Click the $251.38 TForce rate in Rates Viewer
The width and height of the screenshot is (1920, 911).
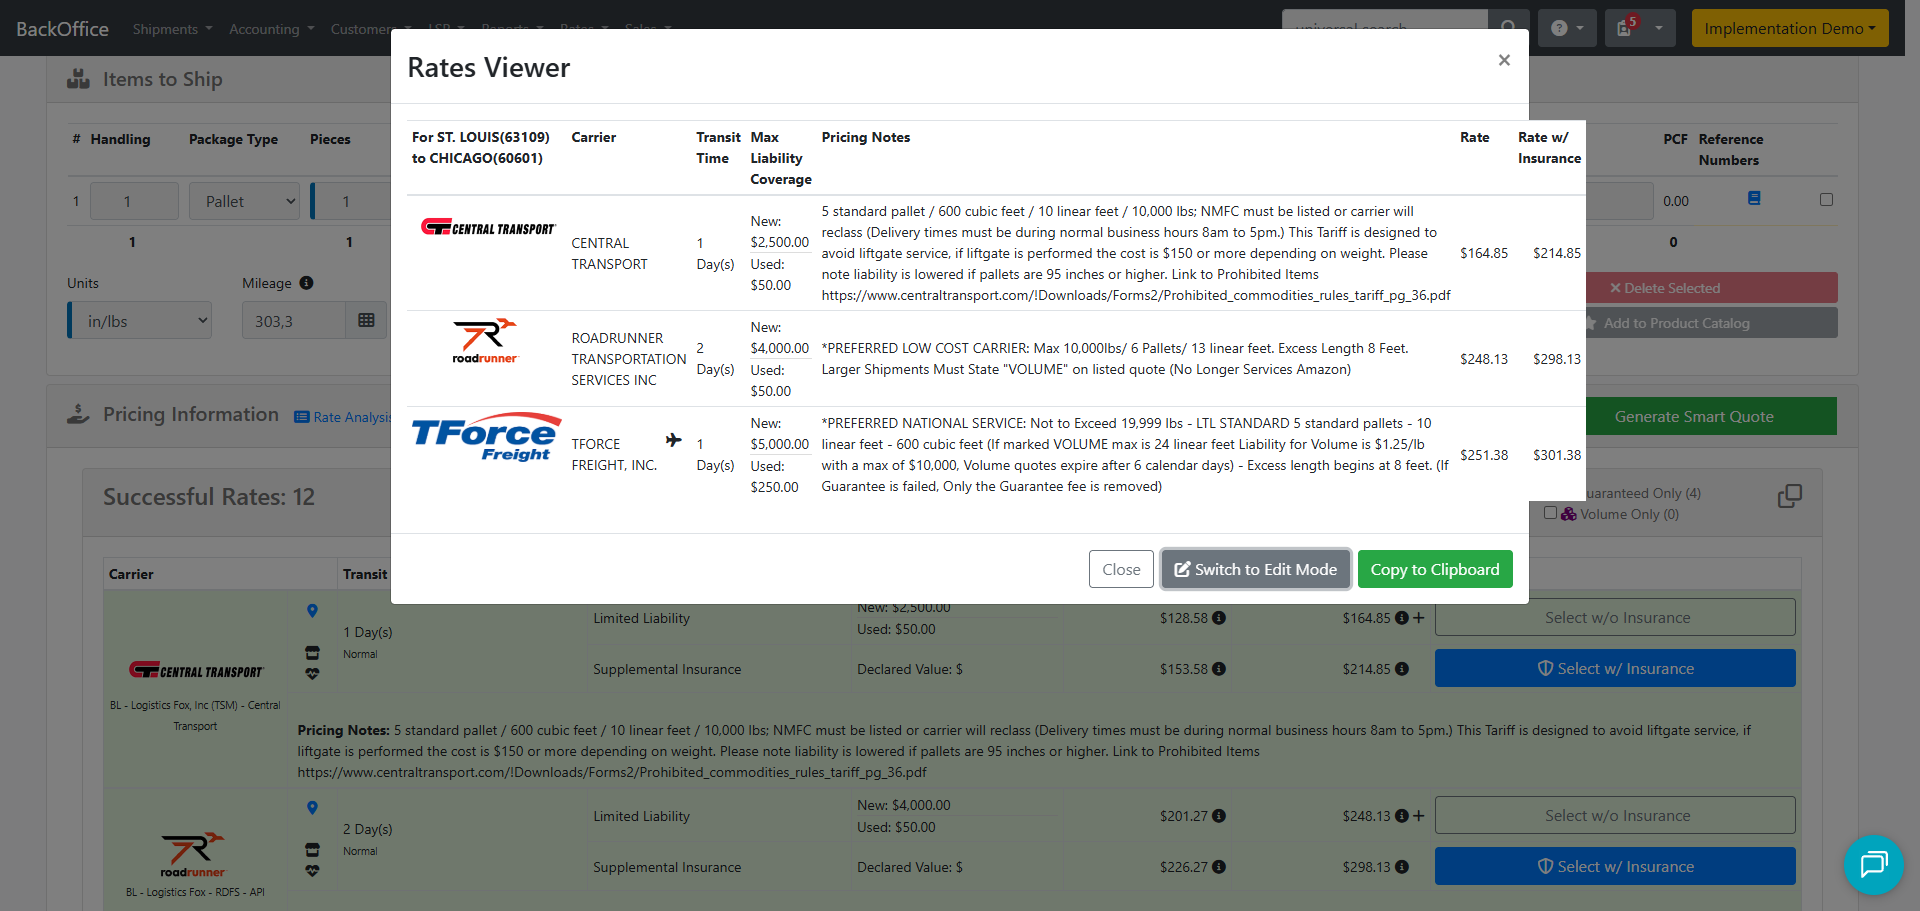[x=1484, y=455]
